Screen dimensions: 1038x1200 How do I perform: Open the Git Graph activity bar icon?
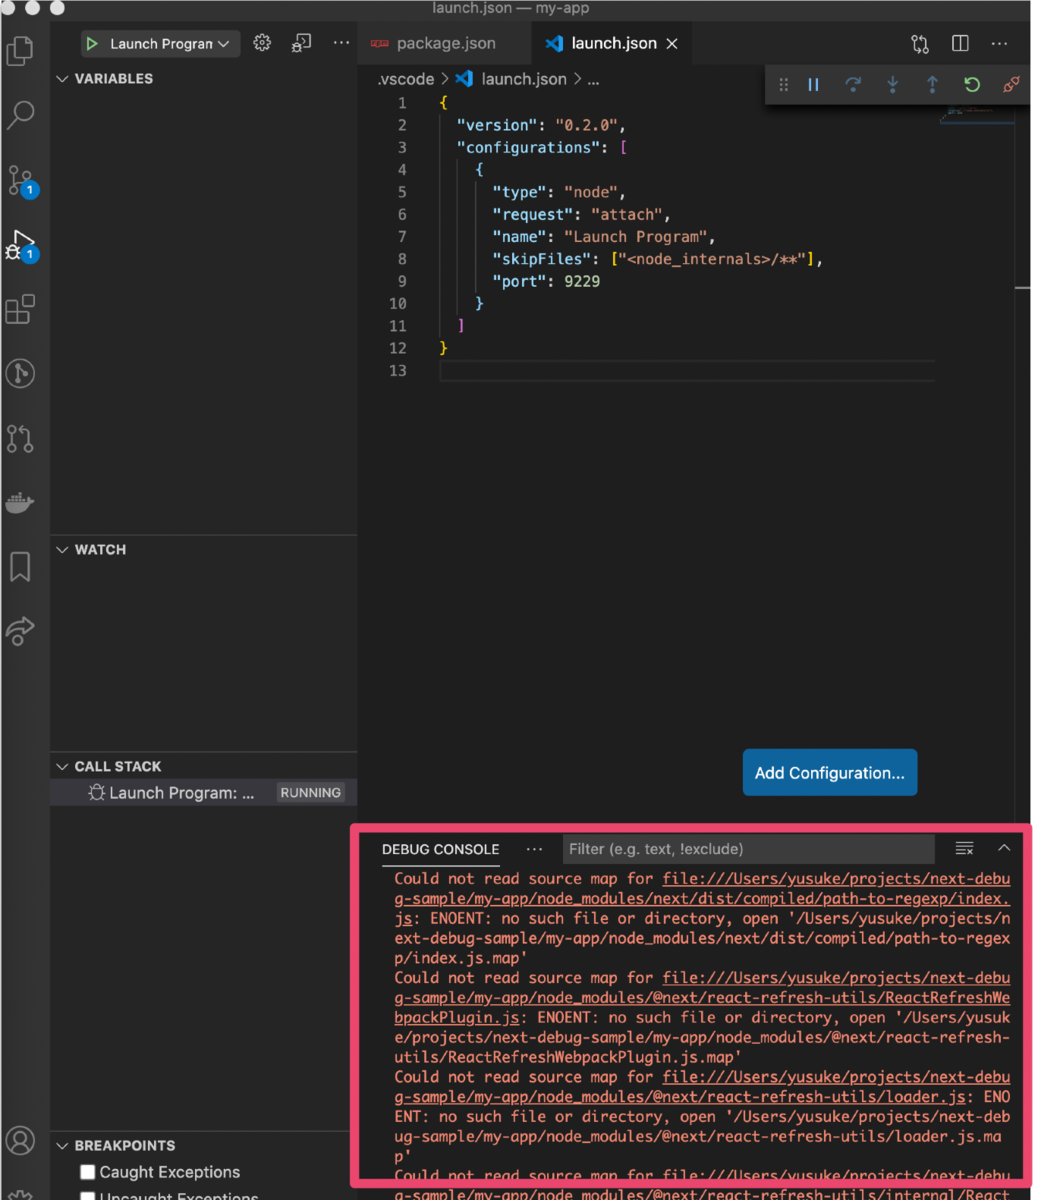click(20, 374)
